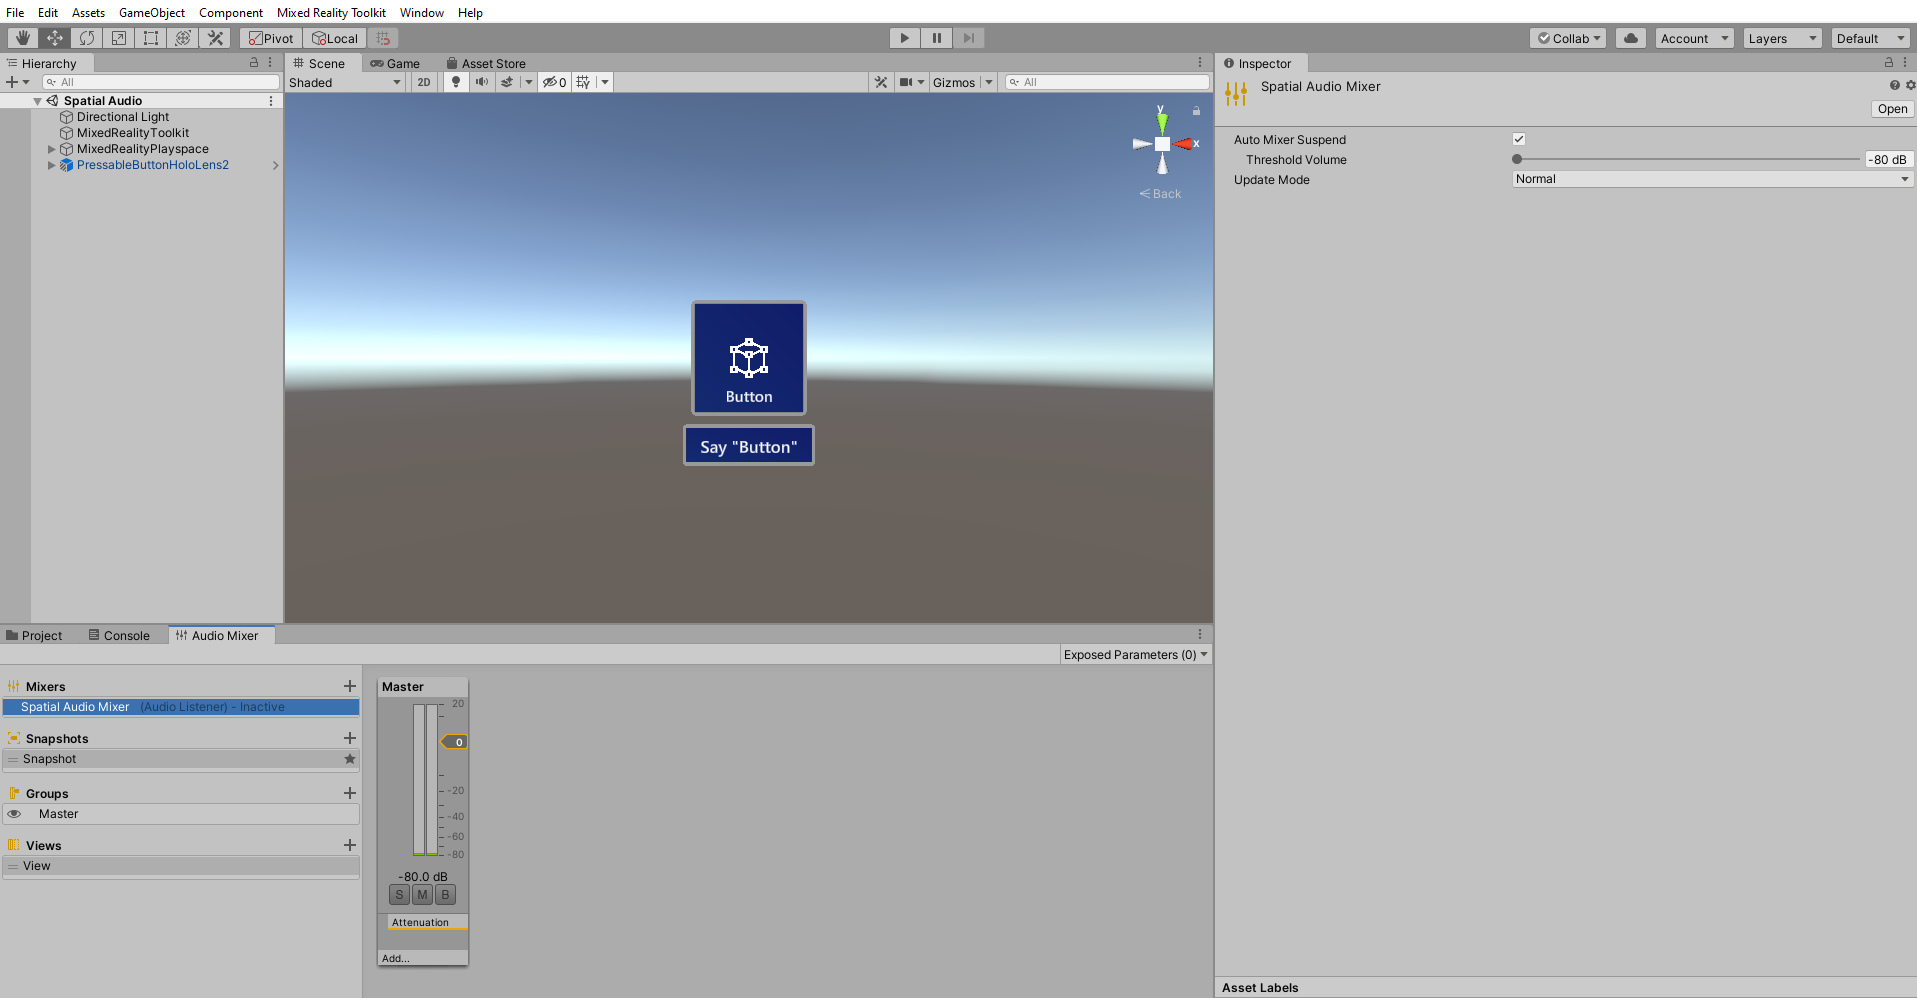
Task: Enable scene view audio
Action: pos(482,82)
